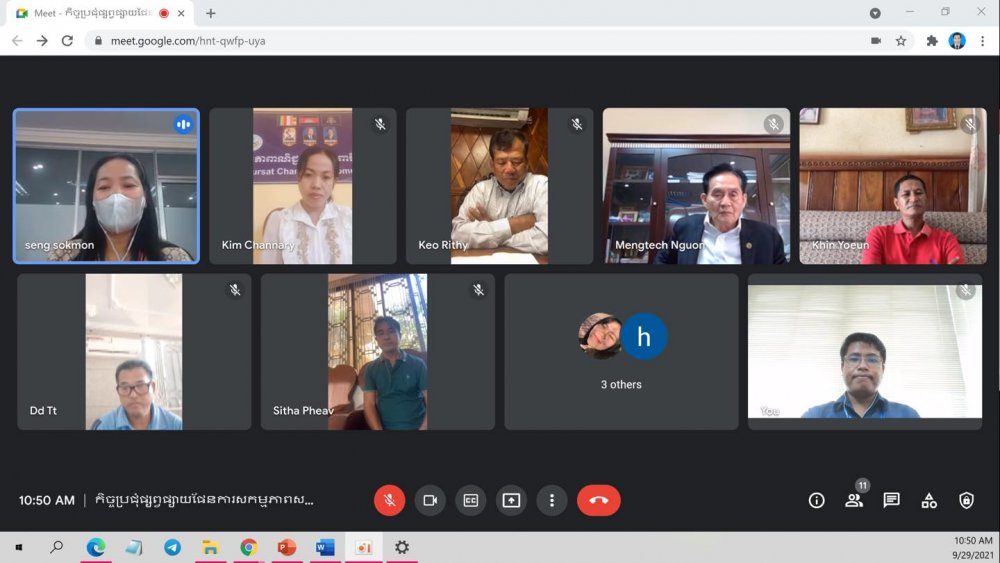Turn off the camera
Viewport: 1000px width, 563px height.
coord(430,500)
